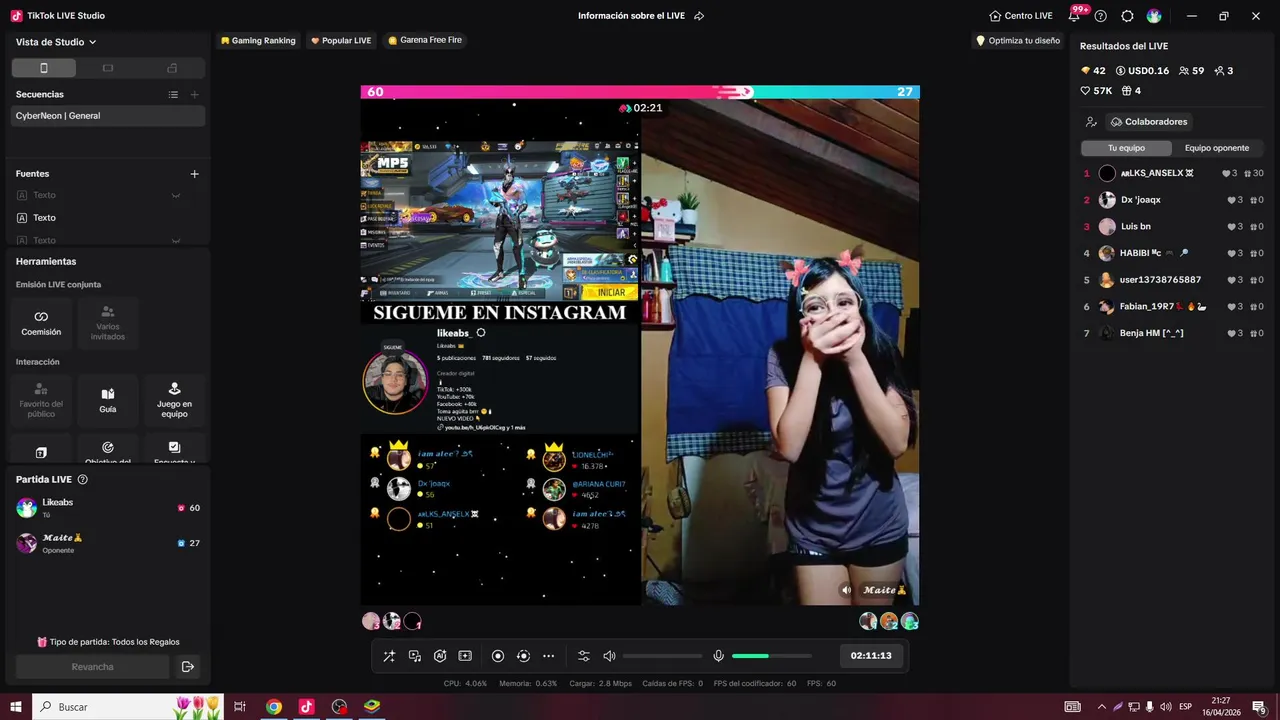
Task: Open the notifications bell with 99+ badge
Action: coord(1075,15)
